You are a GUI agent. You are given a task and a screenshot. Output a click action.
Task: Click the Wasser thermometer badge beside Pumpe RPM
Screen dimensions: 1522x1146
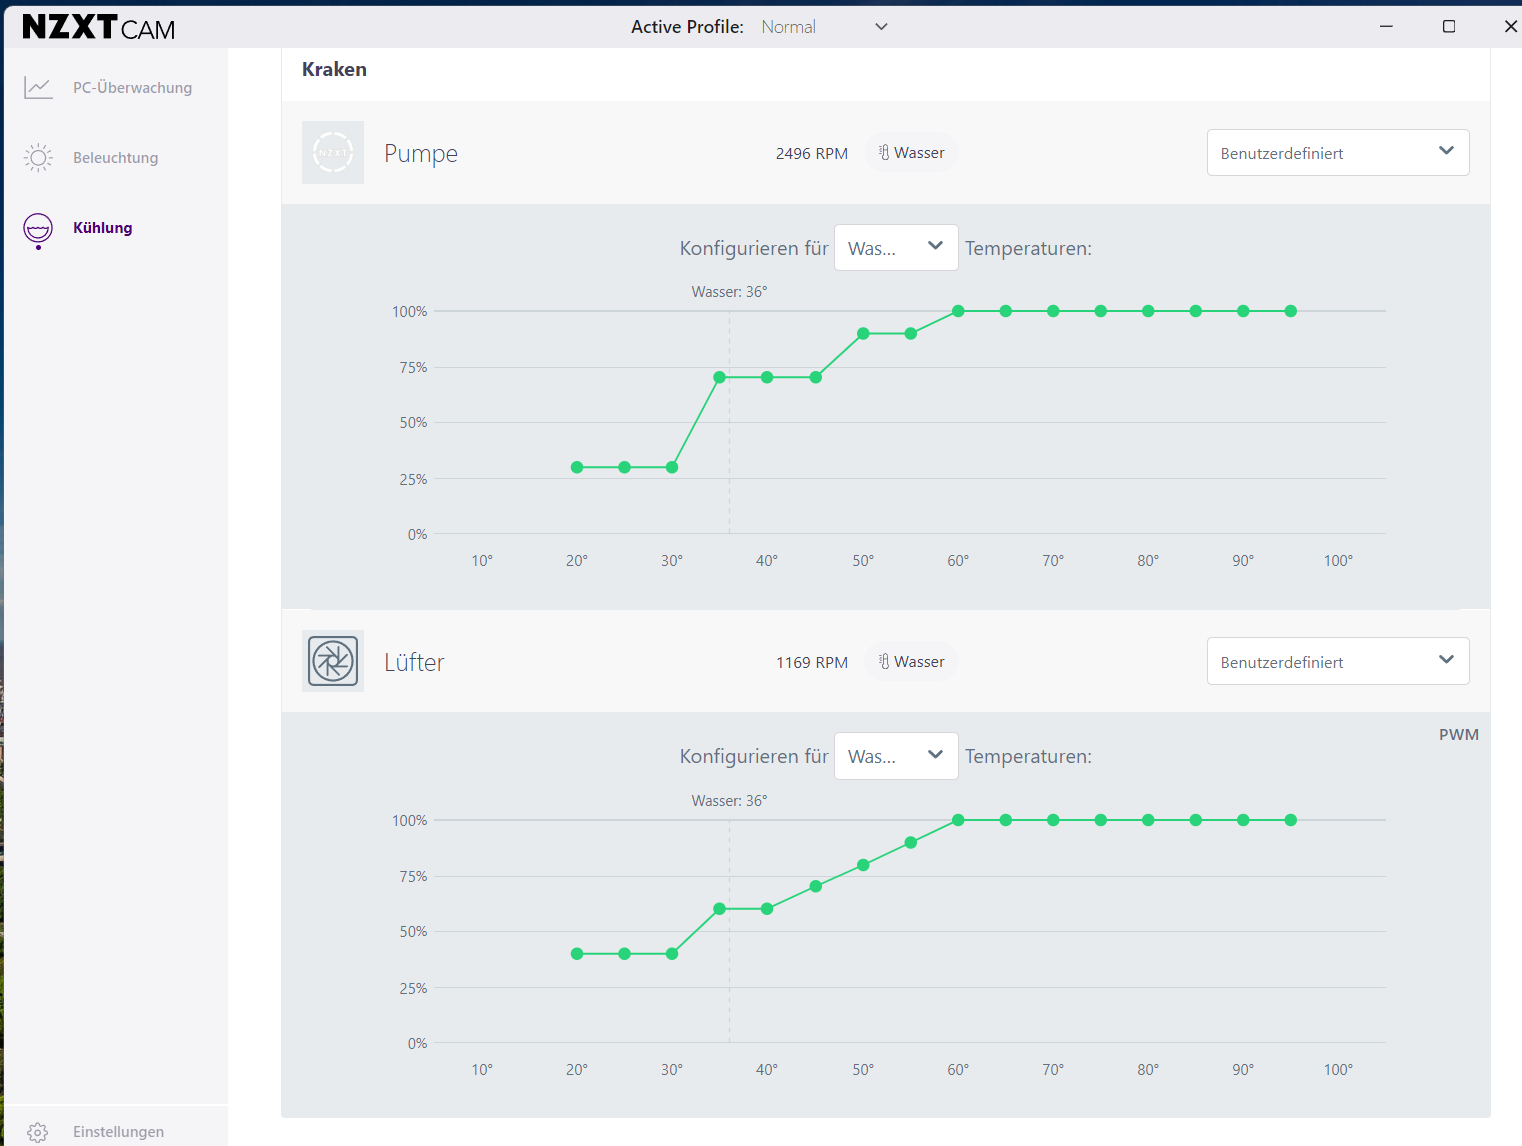[x=911, y=153]
